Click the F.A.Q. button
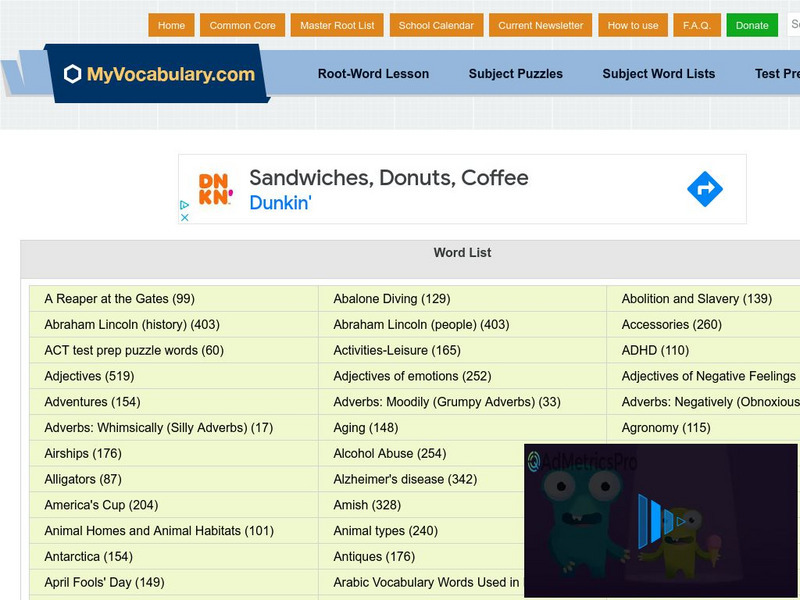Viewport: 800px width, 600px height. [x=695, y=25]
